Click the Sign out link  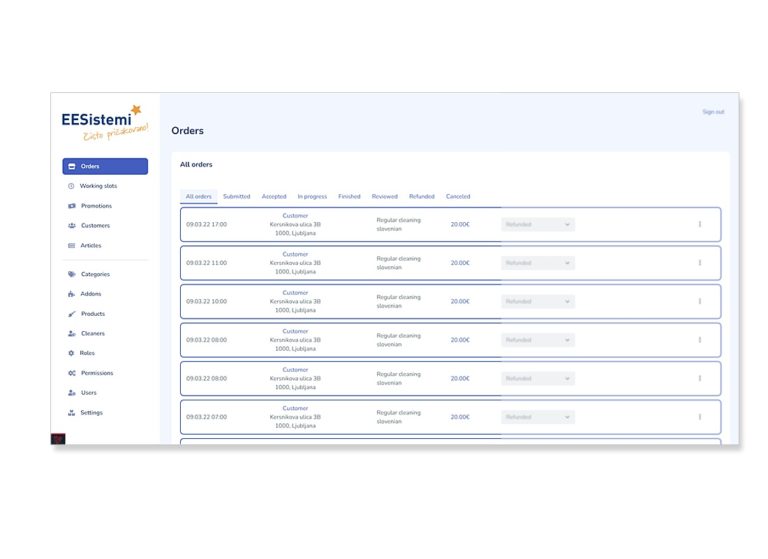tap(713, 112)
